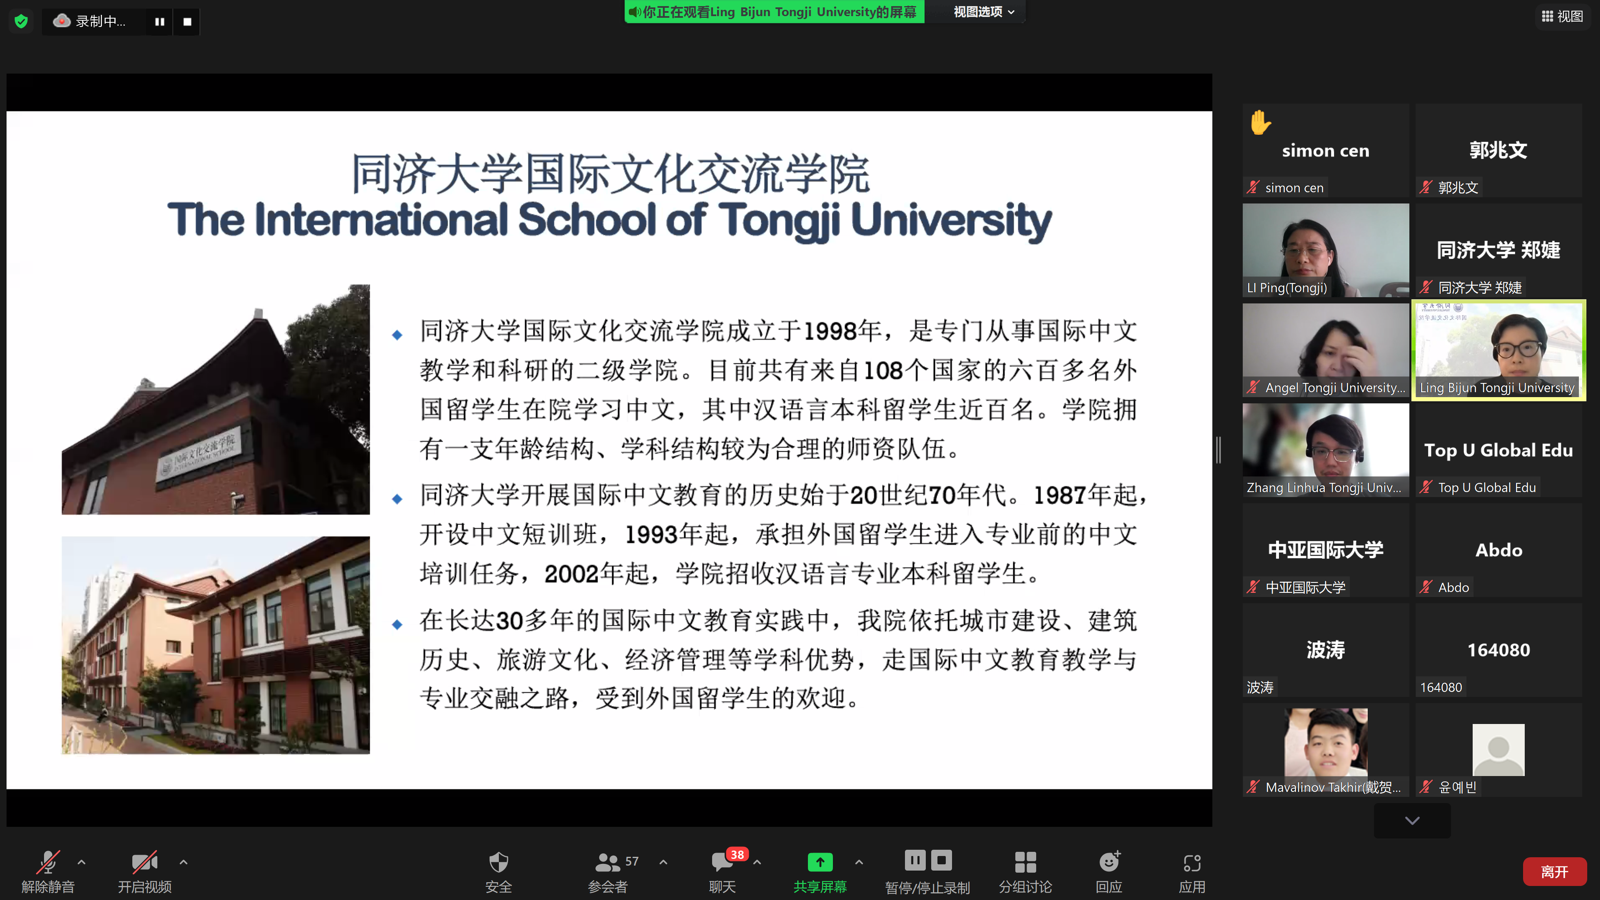Select 郭兆文 participant tile

(x=1499, y=150)
